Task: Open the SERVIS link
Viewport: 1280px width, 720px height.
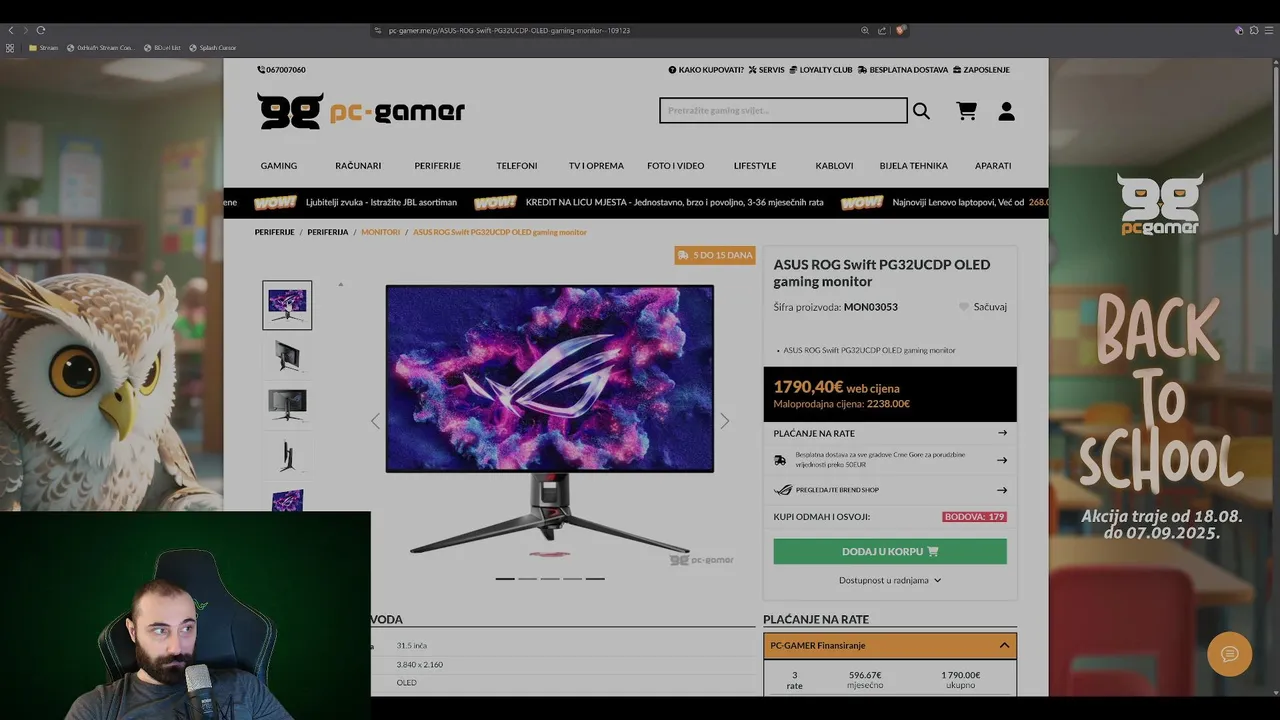Action: click(x=766, y=70)
